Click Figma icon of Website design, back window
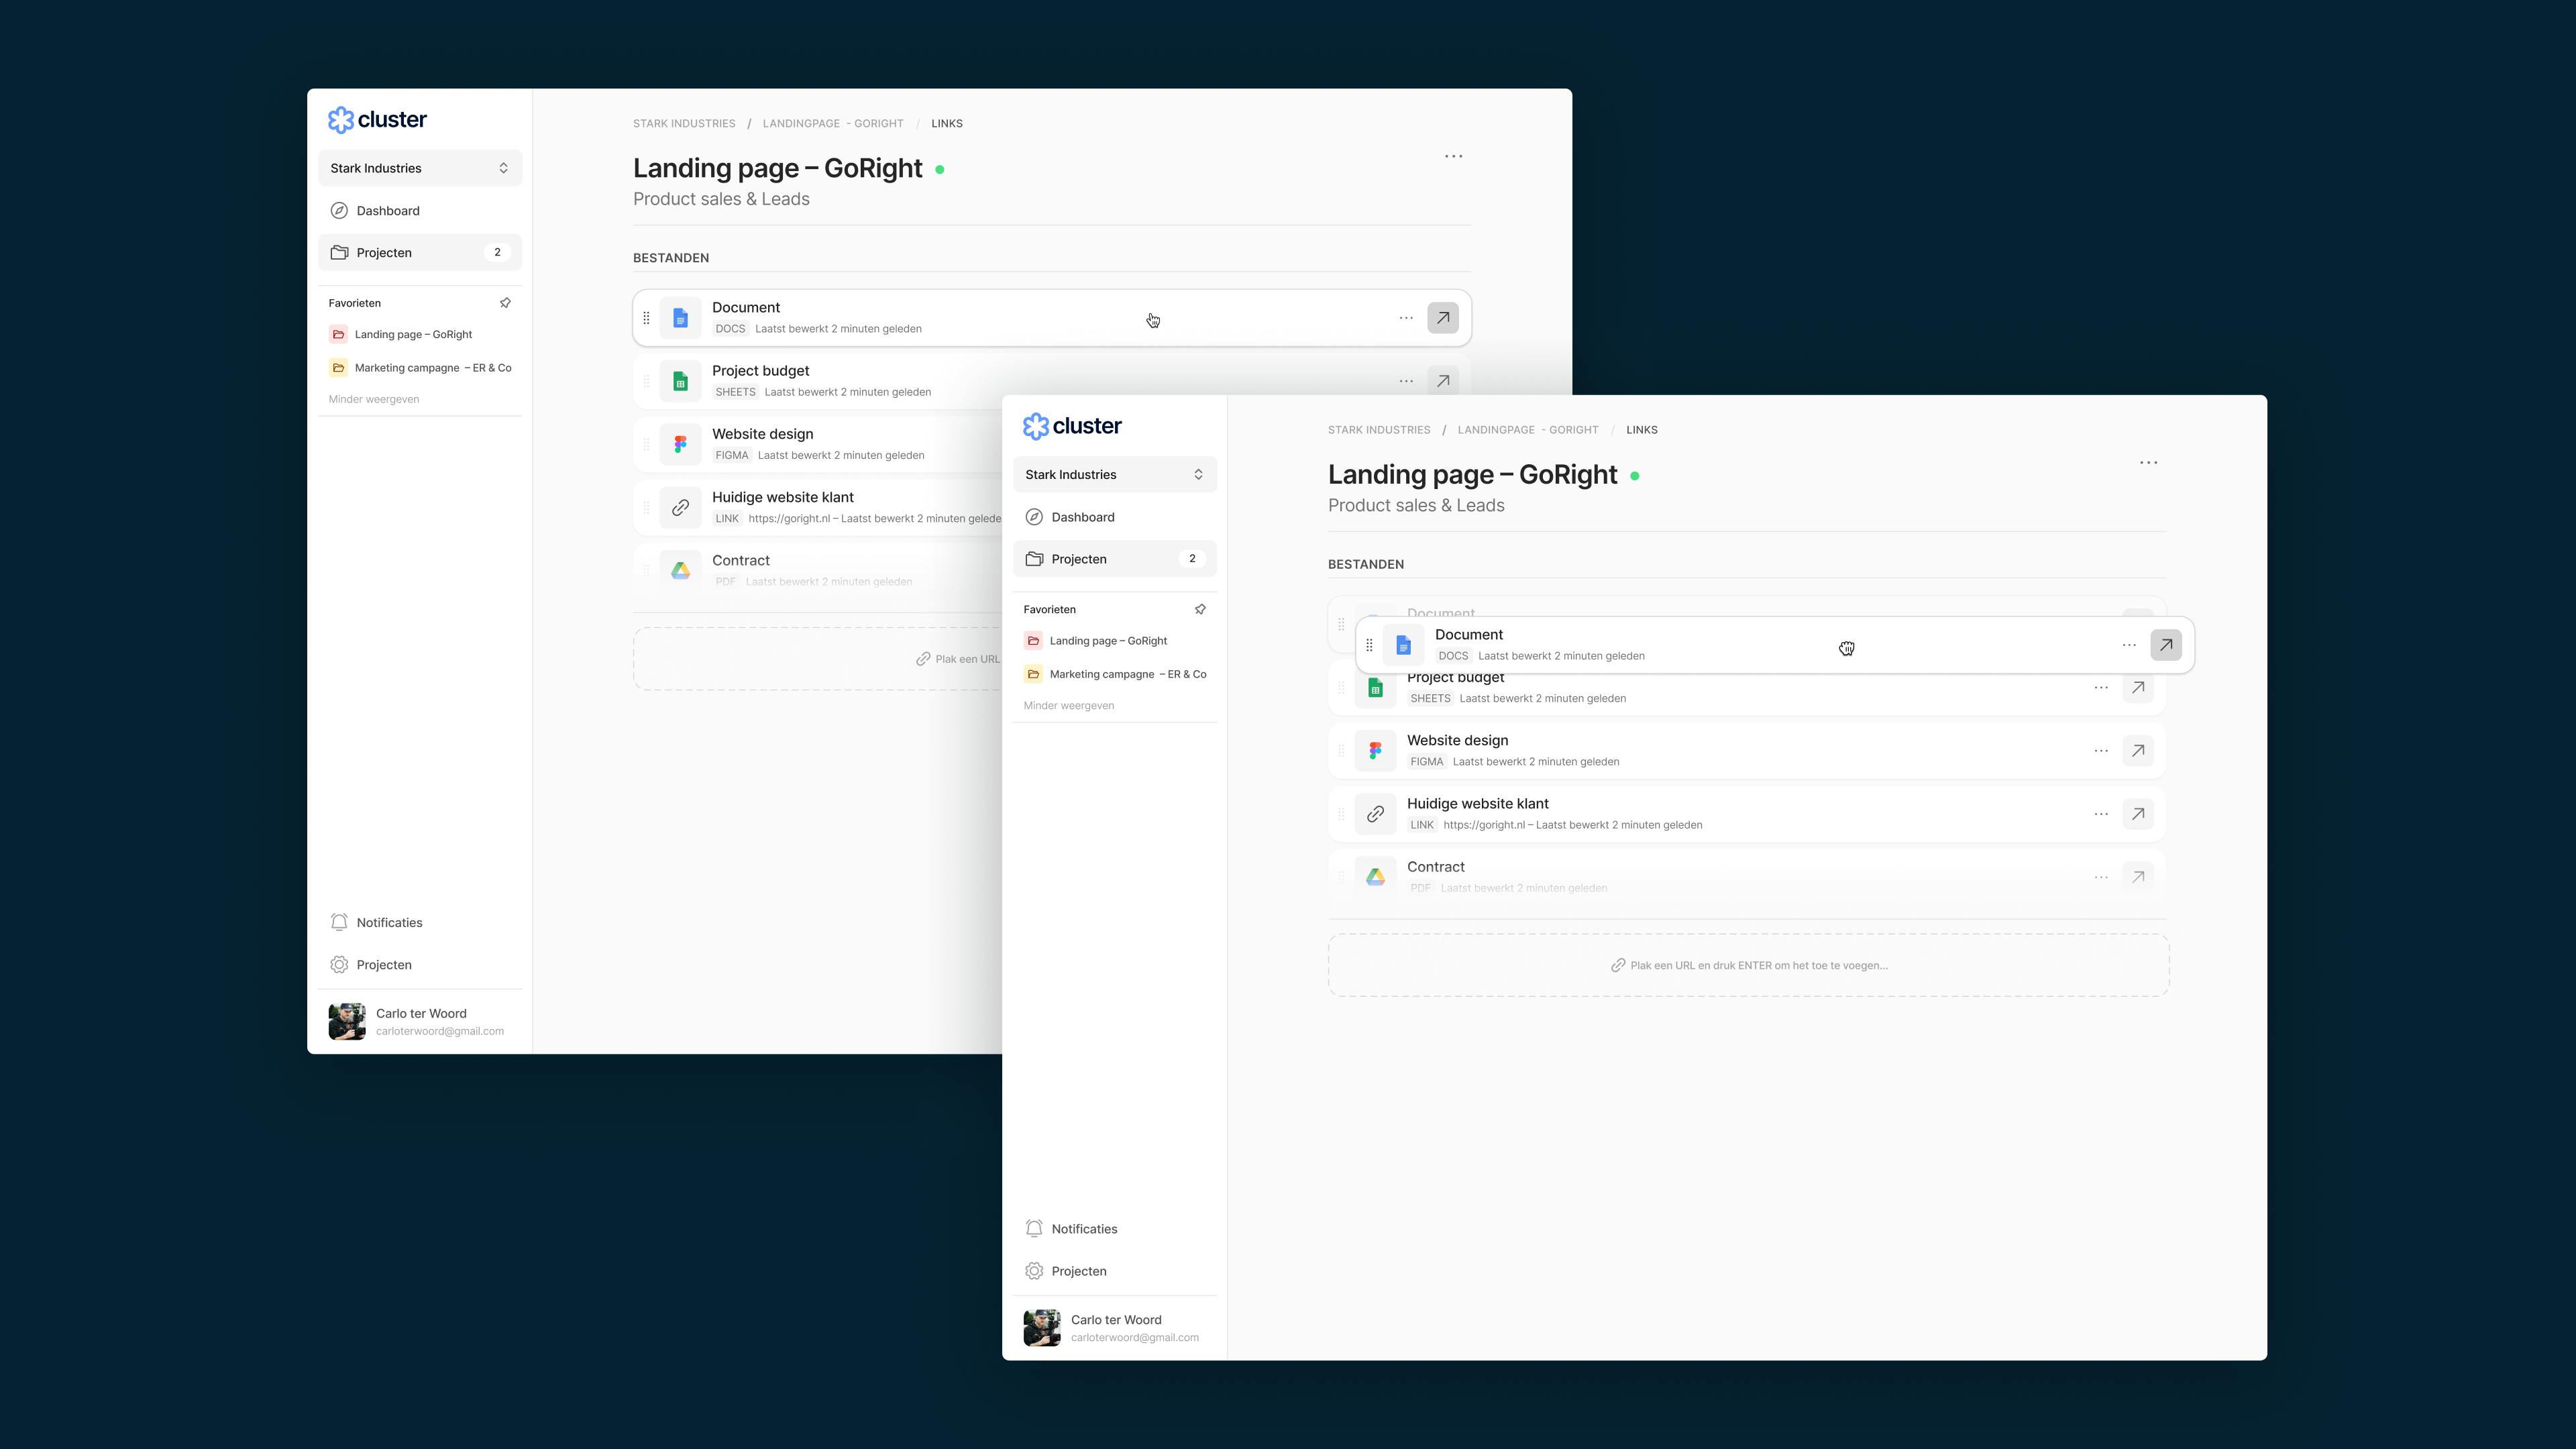The height and width of the screenshot is (1449, 2576). click(x=681, y=445)
